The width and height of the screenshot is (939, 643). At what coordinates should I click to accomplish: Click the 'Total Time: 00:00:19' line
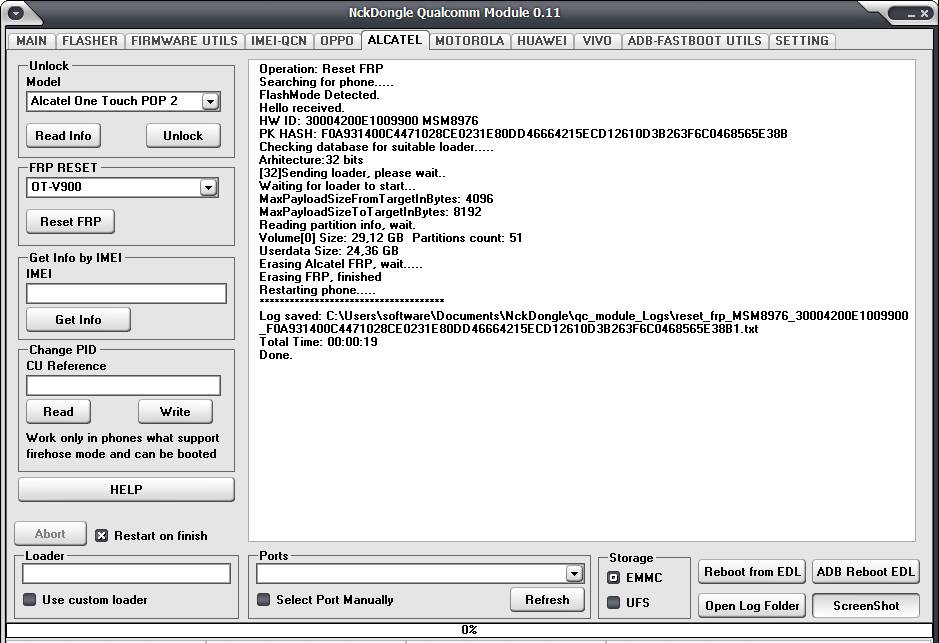point(318,342)
